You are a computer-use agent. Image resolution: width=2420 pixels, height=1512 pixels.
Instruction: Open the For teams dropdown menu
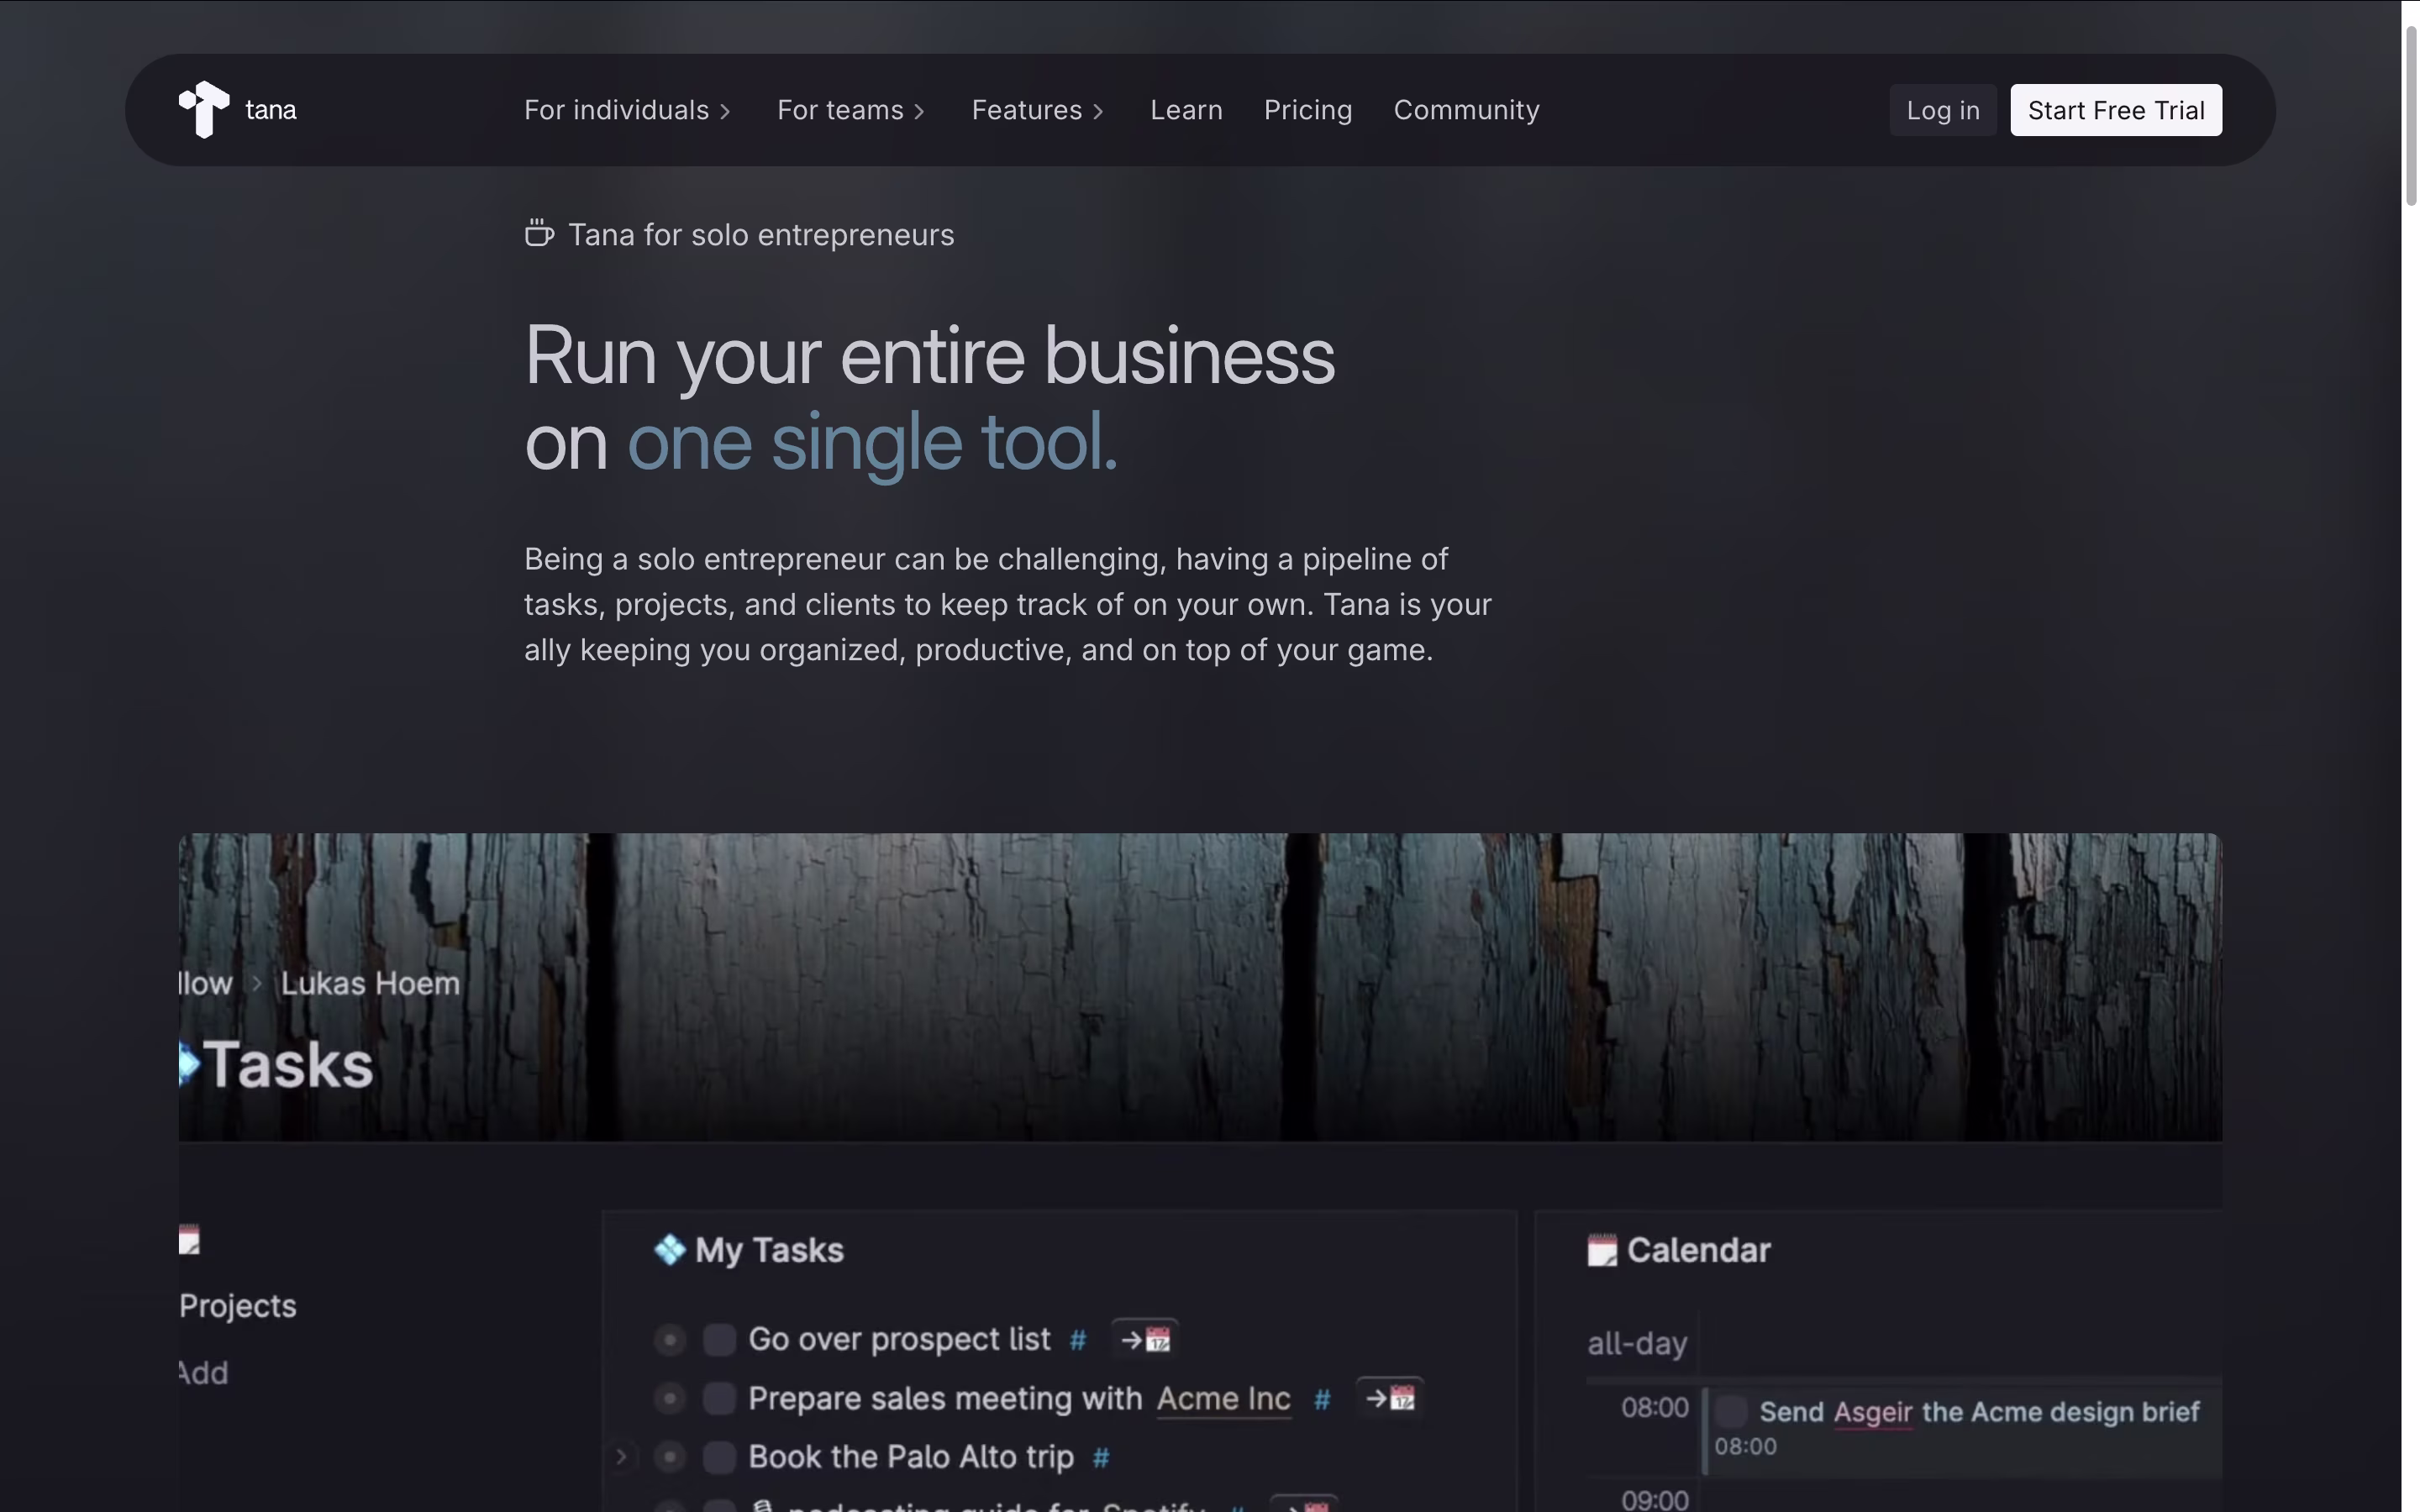tap(851, 110)
